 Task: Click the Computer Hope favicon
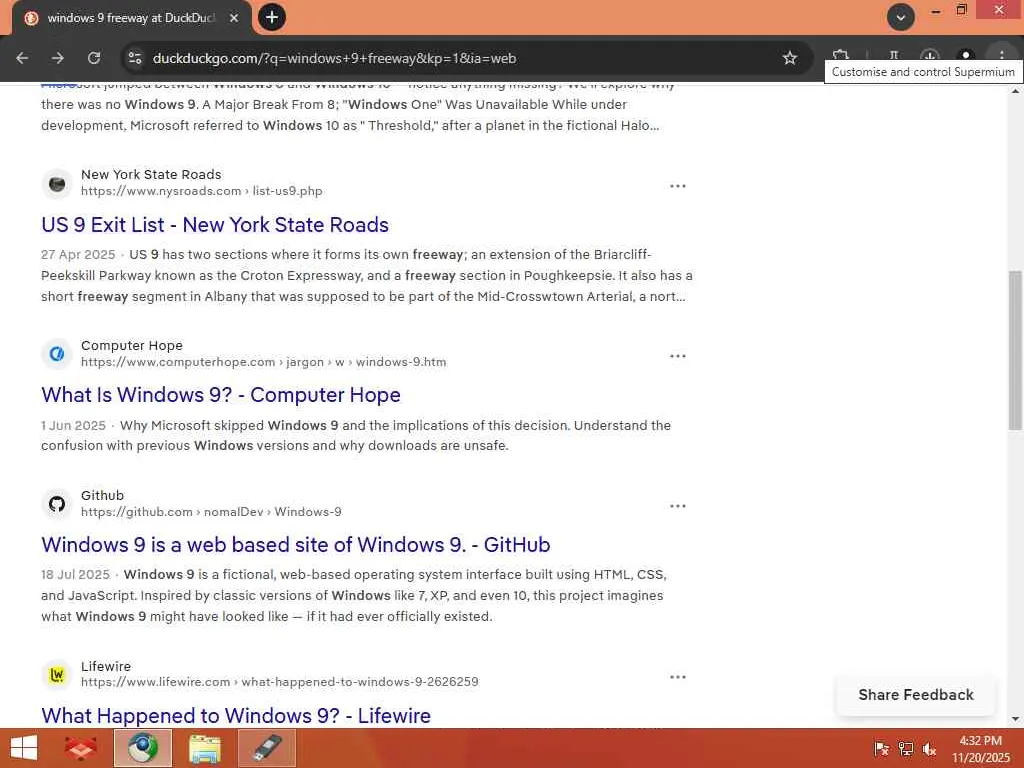click(57, 354)
